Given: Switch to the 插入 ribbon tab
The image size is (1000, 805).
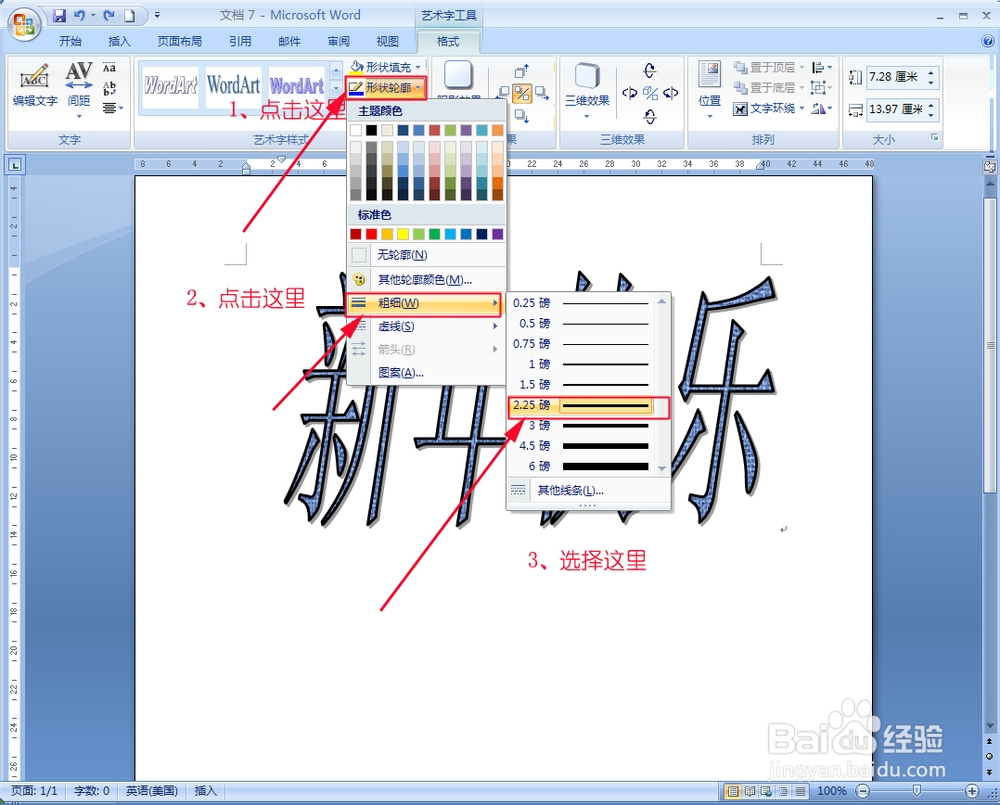Looking at the screenshot, I should pyautogui.click(x=118, y=41).
